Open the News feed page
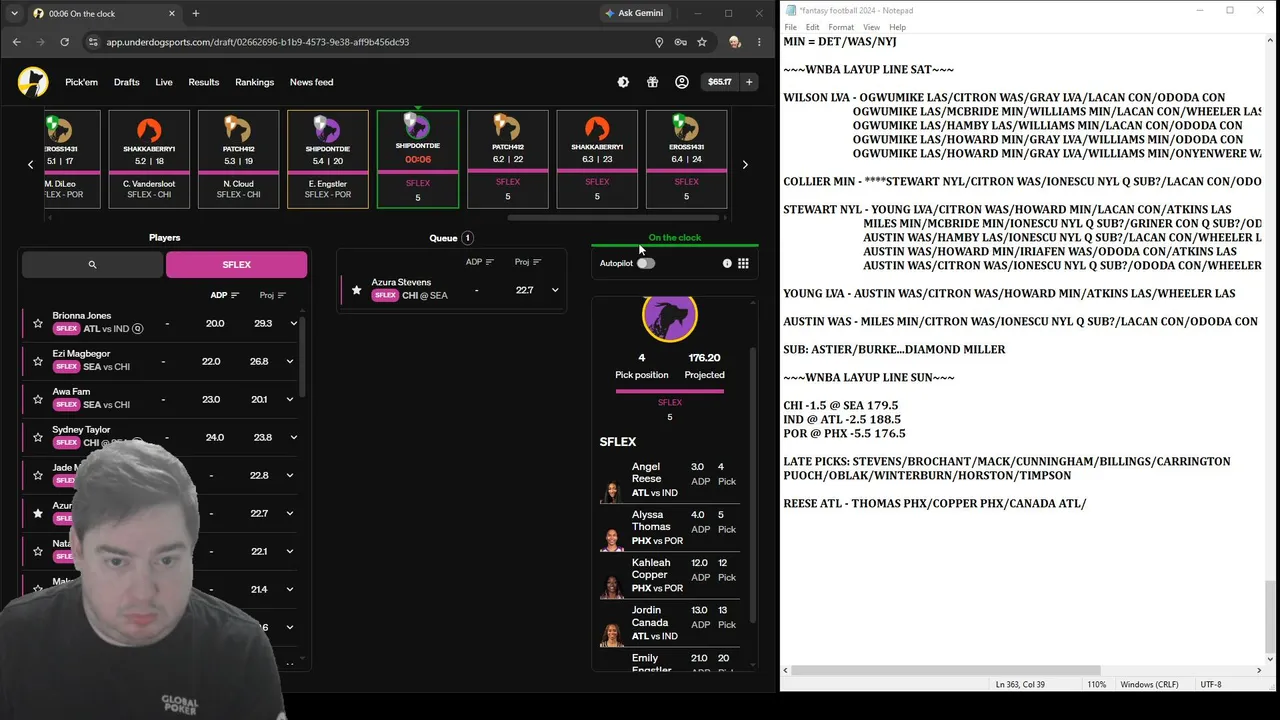 pyautogui.click(x=311, y=82)
